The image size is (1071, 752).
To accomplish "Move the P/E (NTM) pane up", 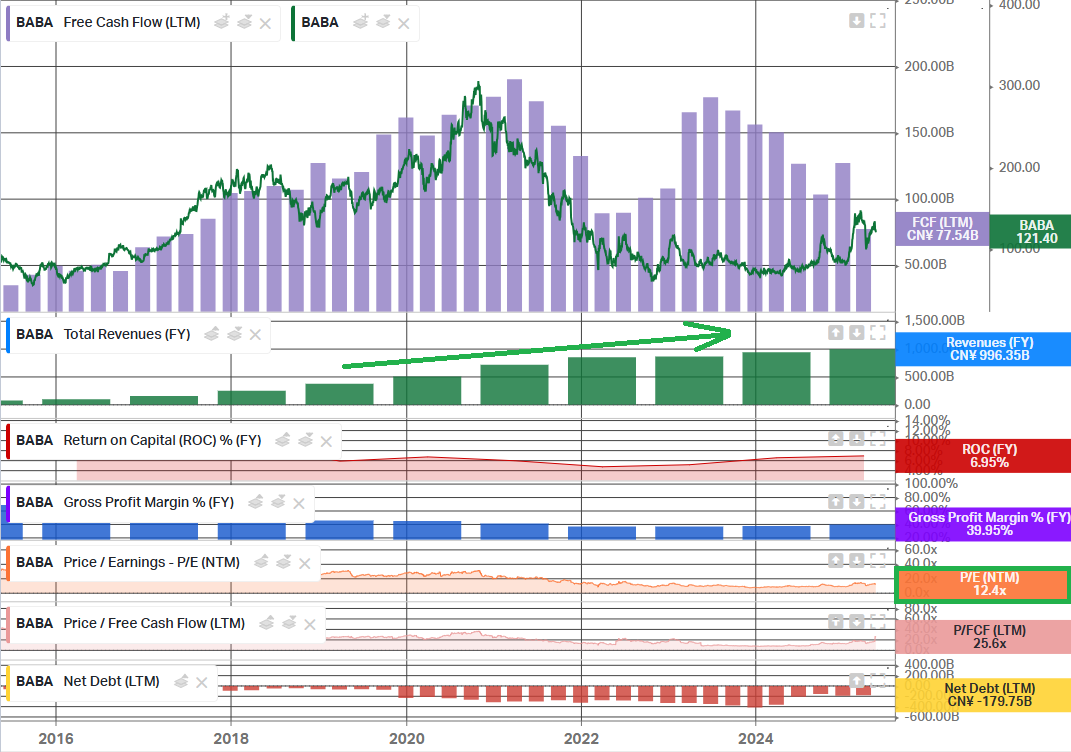I will pyautogui.click(x=835, y=561).
